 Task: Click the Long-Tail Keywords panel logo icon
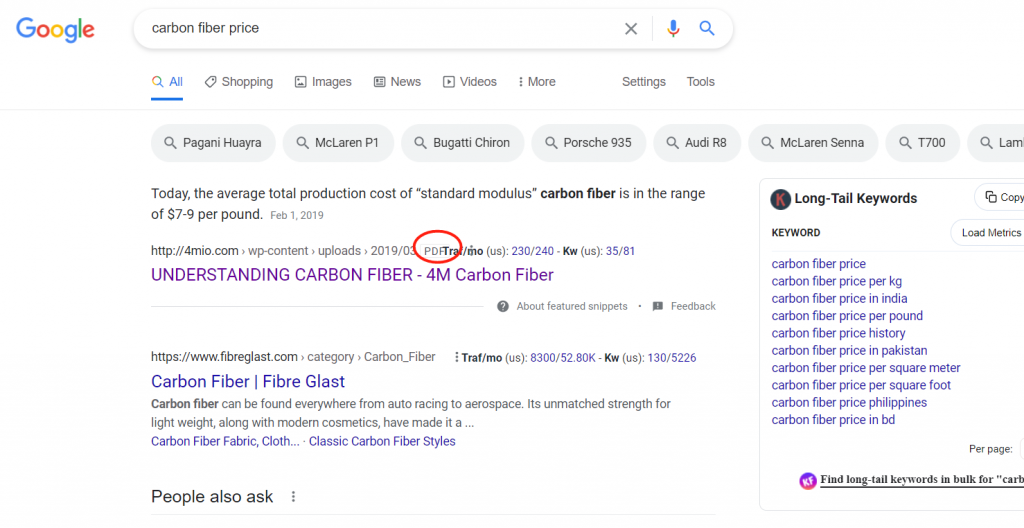pyautogui.click(x=780, y=199)
